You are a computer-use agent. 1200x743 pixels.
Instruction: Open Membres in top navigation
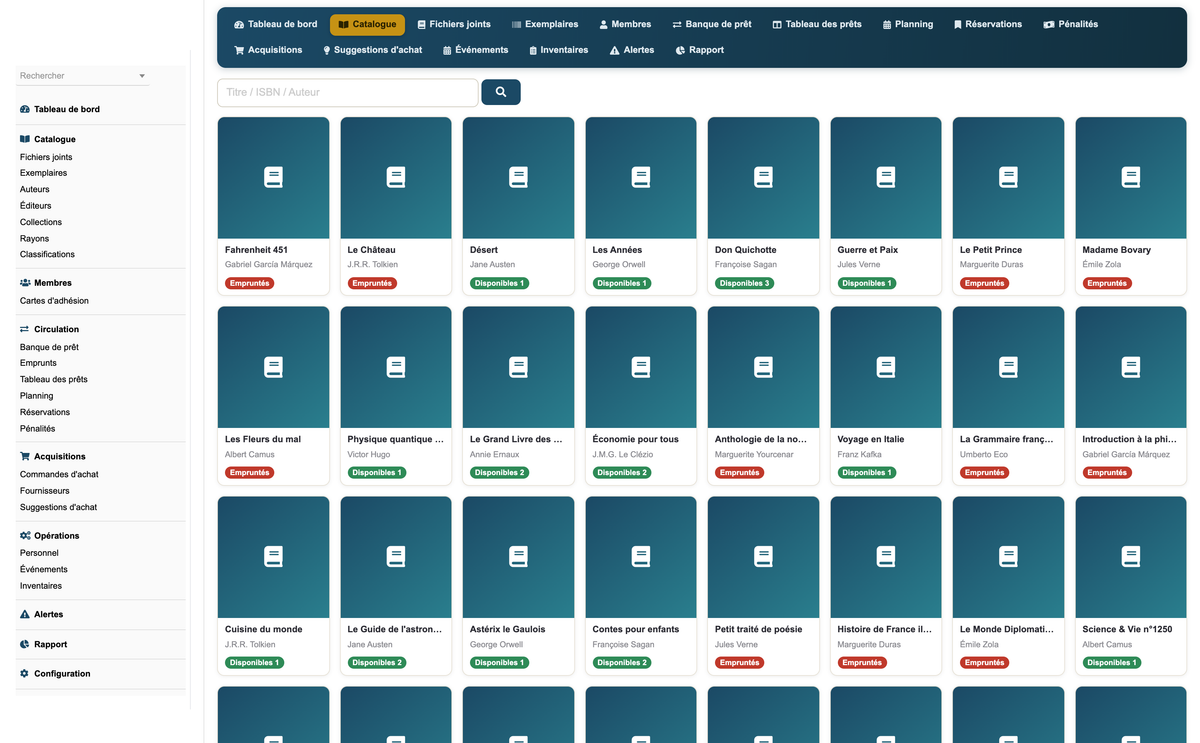pos(625,24)
